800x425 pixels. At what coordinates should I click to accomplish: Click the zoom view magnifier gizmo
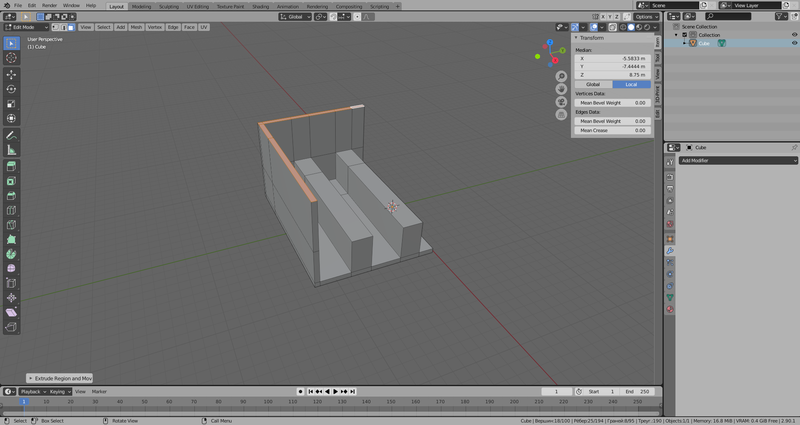562,77
